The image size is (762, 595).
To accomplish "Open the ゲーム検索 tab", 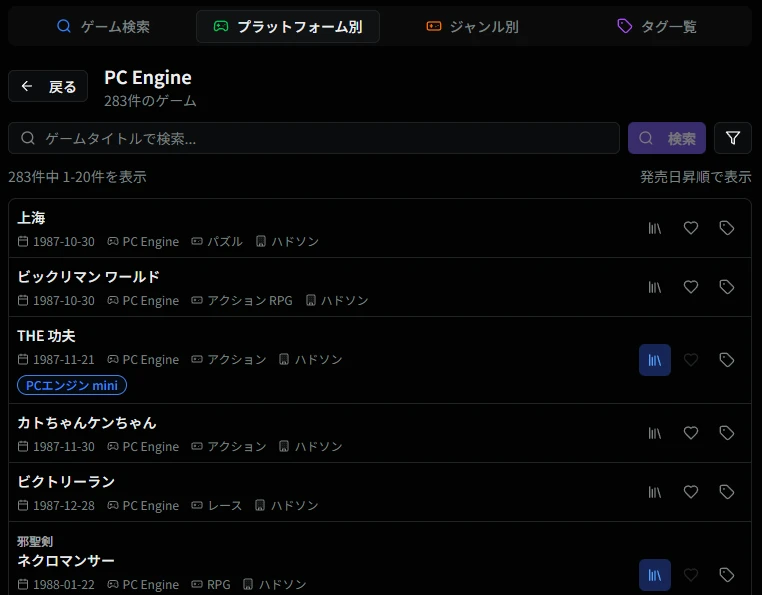I will (x=103, y=26).
